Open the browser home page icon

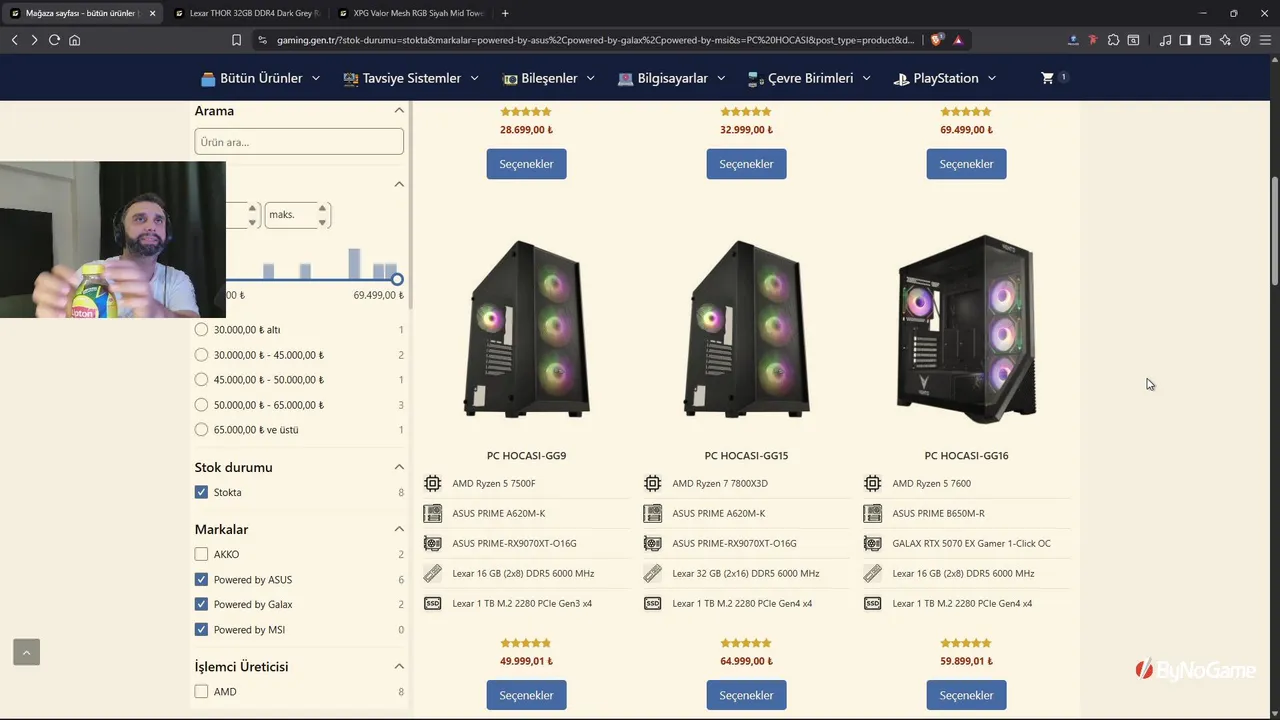(74, 40)
